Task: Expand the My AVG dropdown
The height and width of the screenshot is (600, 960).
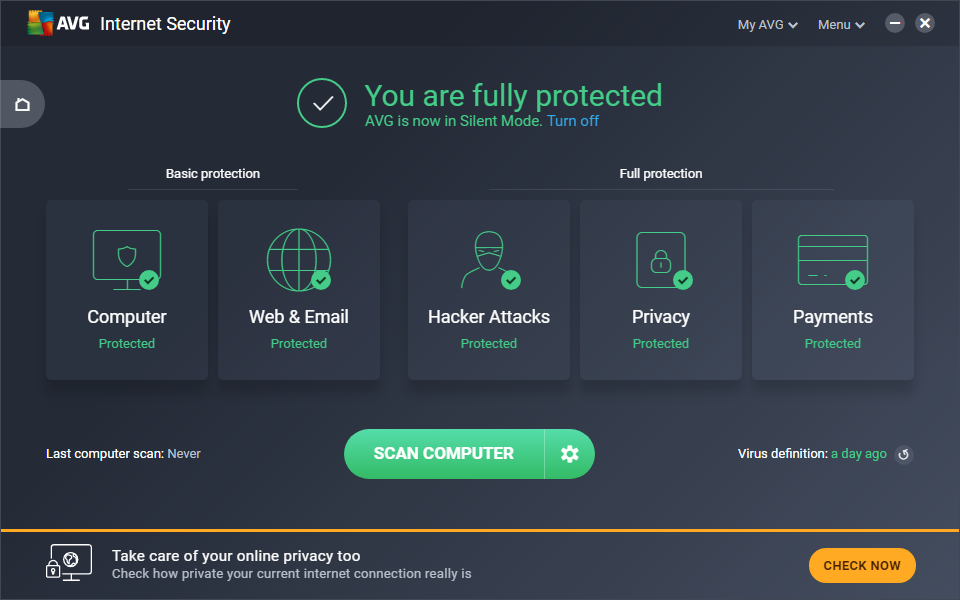Action: pos(767,25)
